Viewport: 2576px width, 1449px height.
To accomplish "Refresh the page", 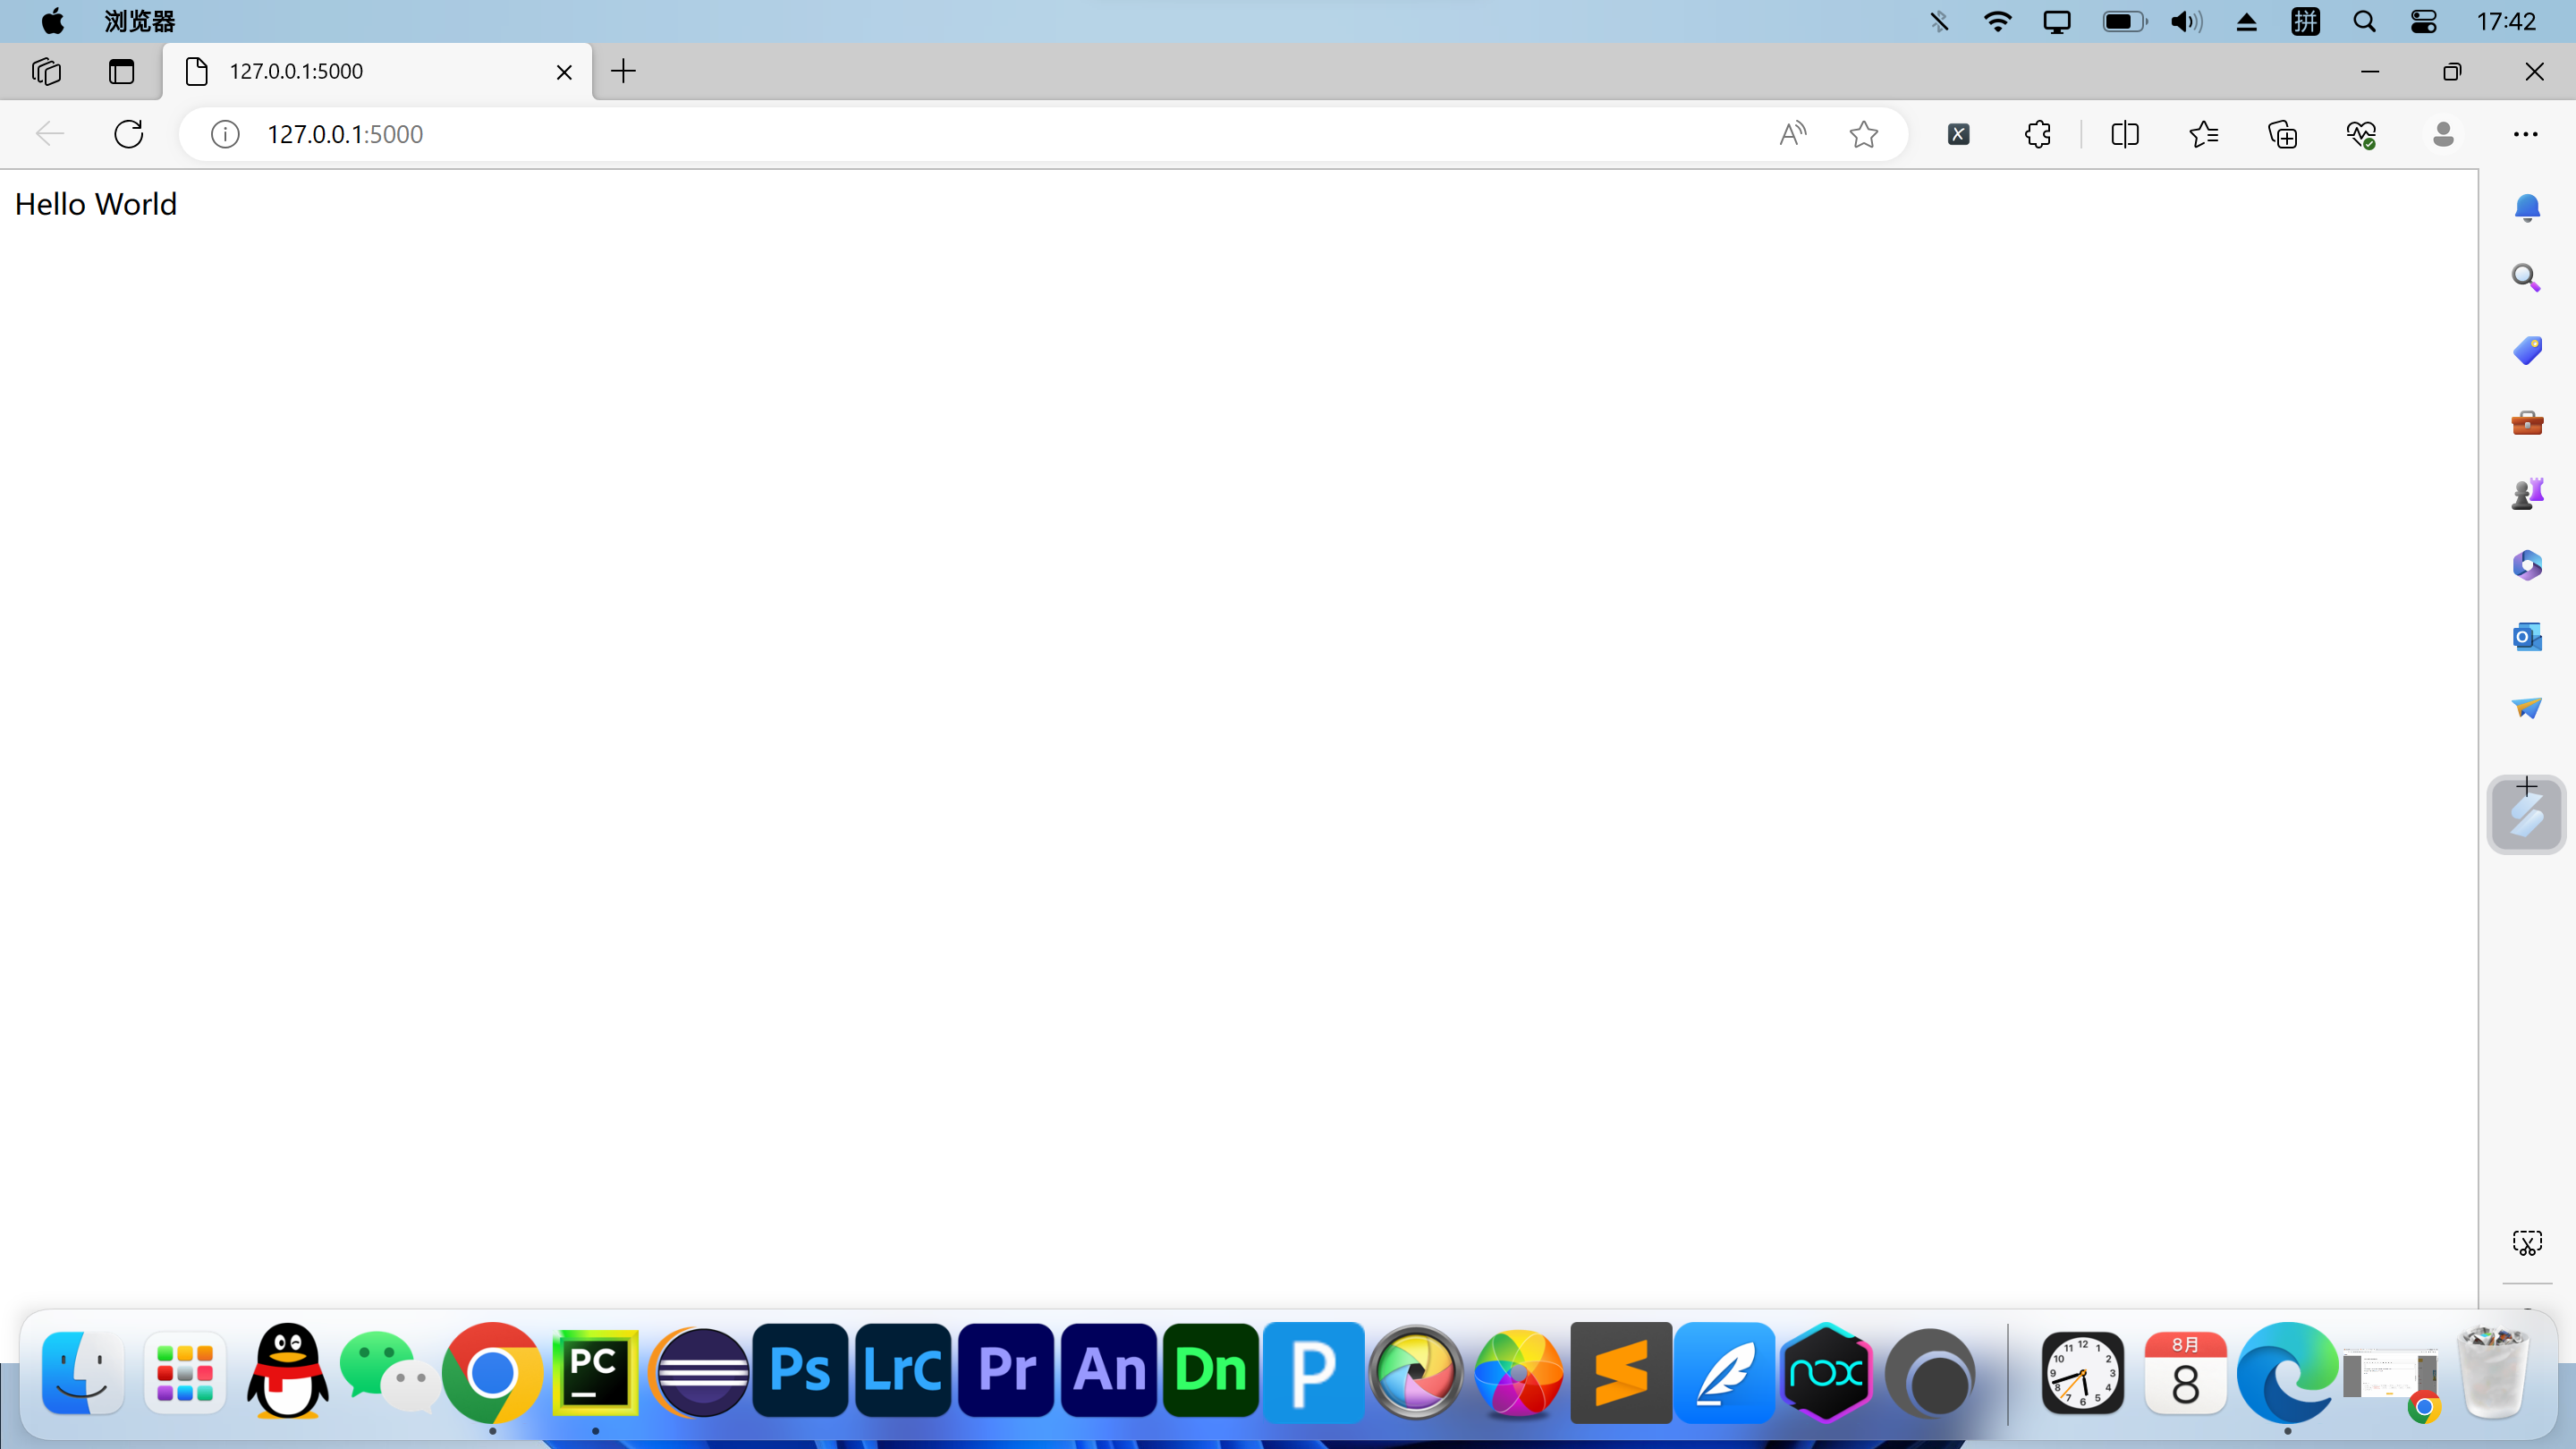I will pos(129,134).
